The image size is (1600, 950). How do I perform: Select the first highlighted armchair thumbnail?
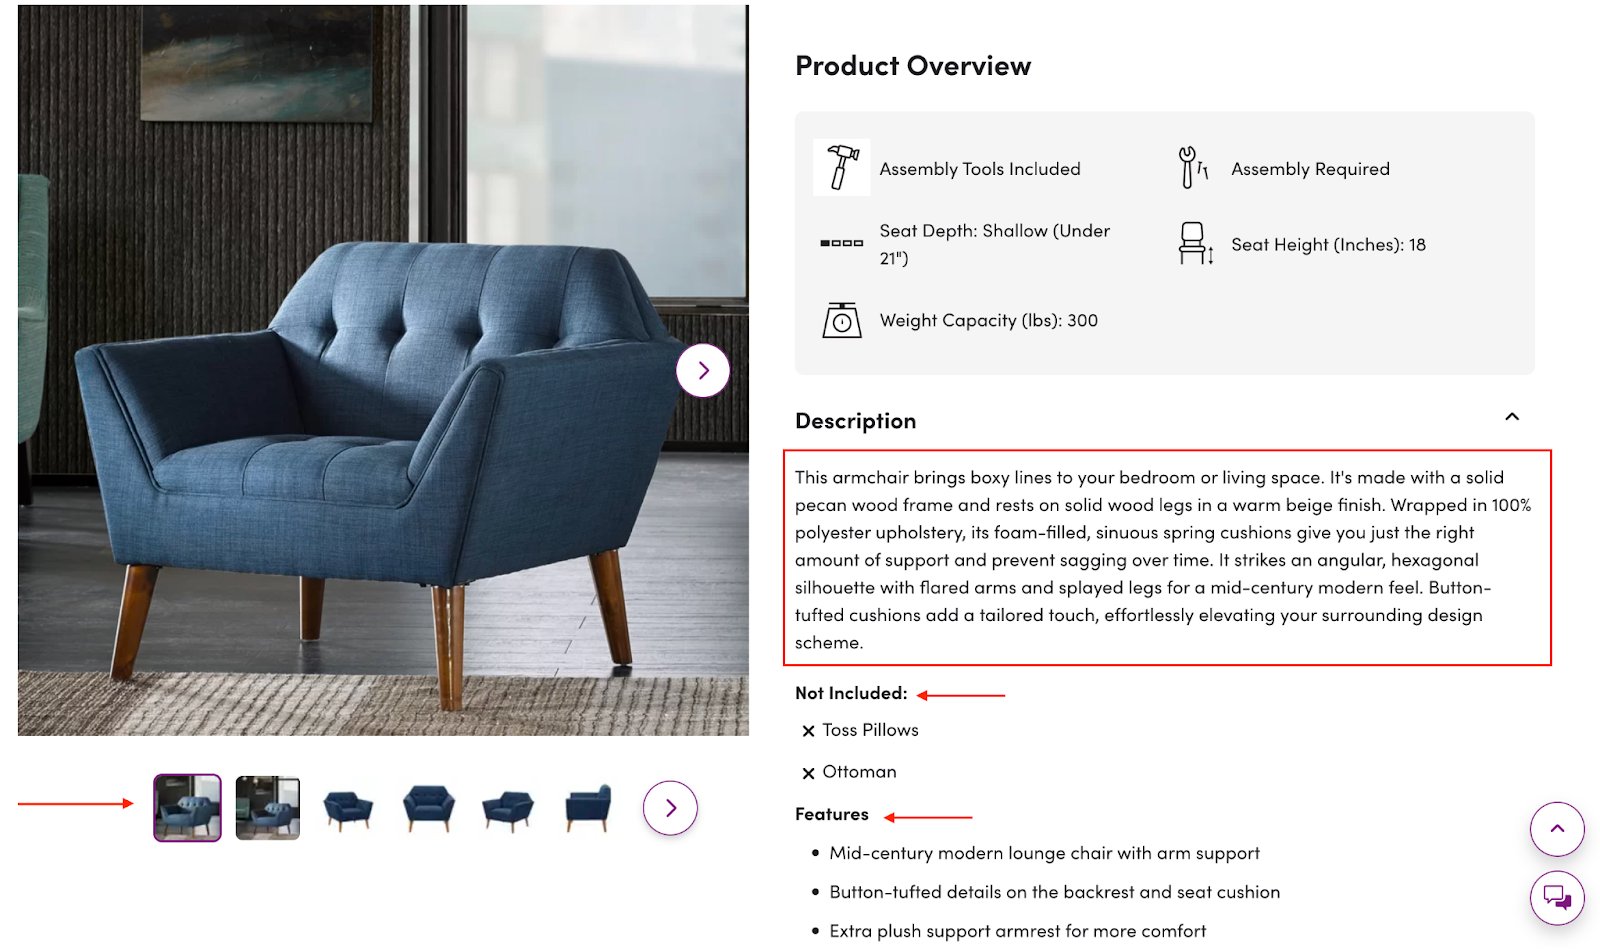[x=187, y=808]
